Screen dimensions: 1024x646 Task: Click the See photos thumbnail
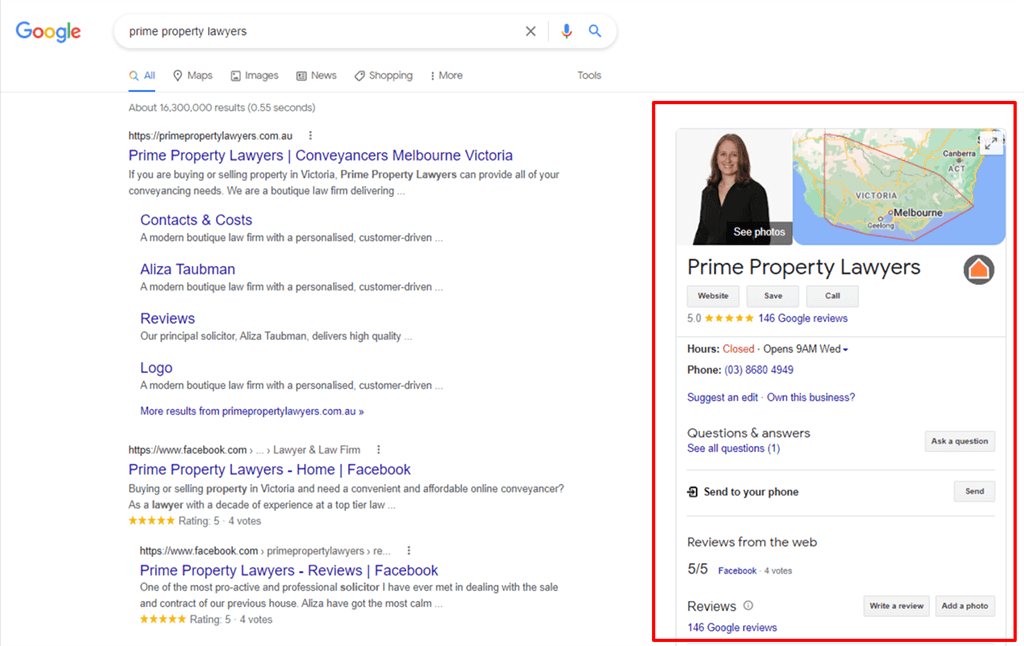coord(735,187)
